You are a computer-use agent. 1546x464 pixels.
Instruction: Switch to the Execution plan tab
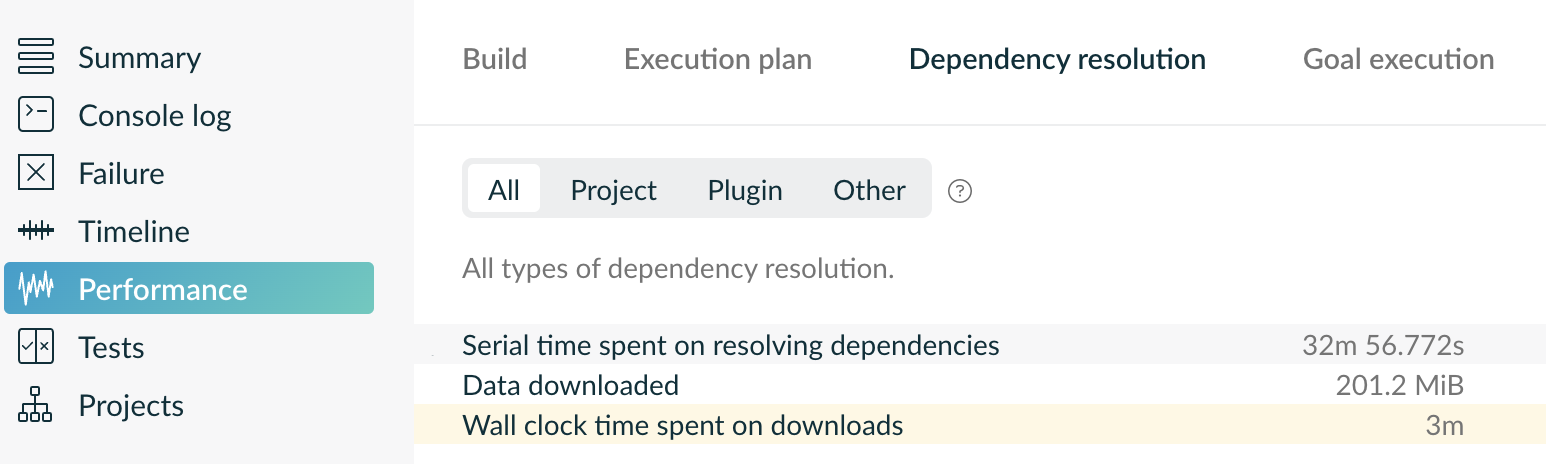[718, 59]
